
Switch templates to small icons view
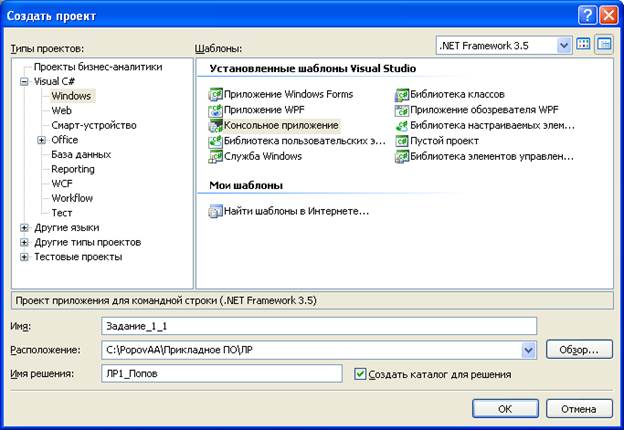pos(604,45)
